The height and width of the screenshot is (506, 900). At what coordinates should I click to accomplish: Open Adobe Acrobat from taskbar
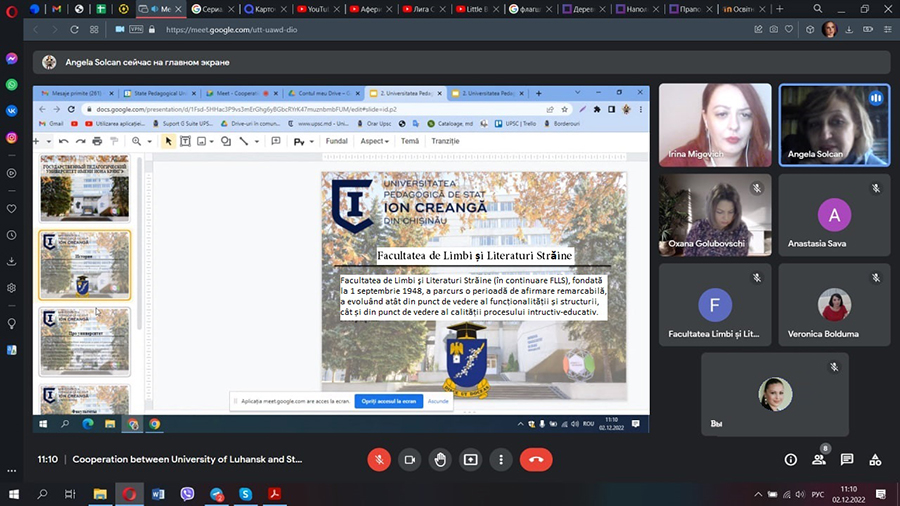click(x=274, y=494)
